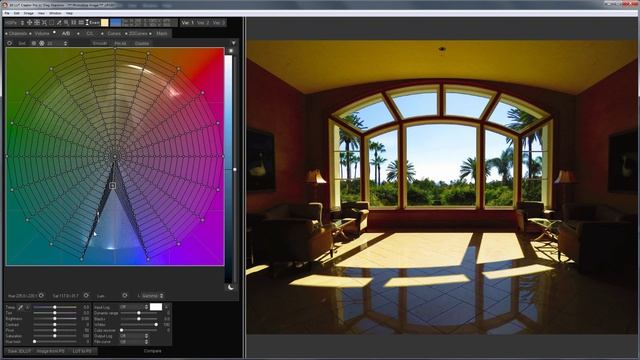Click the Hue twist slider handle

(x=35, y=342)
